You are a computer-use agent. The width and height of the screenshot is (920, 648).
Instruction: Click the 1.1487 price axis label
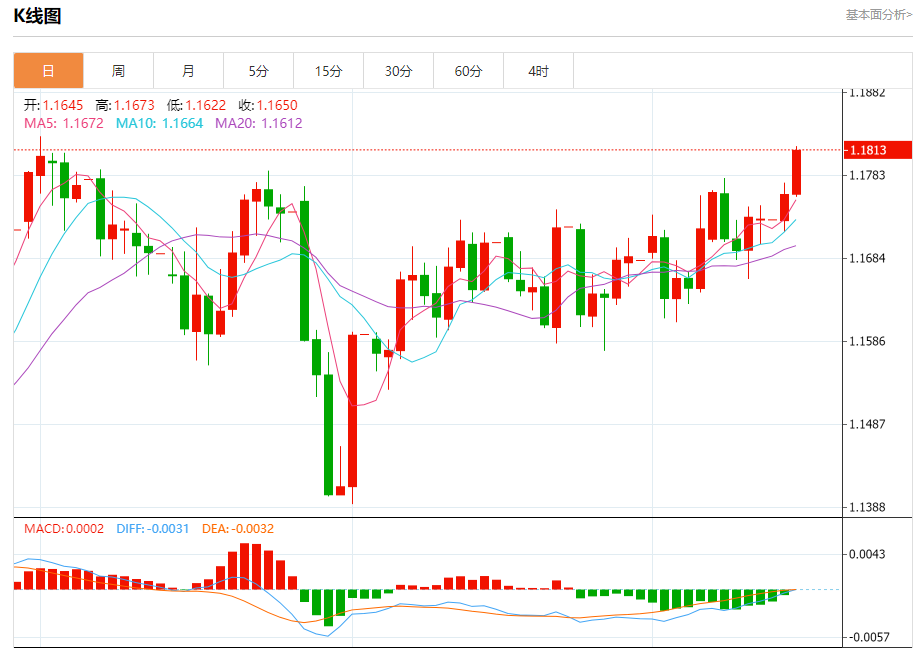point(867,424)
